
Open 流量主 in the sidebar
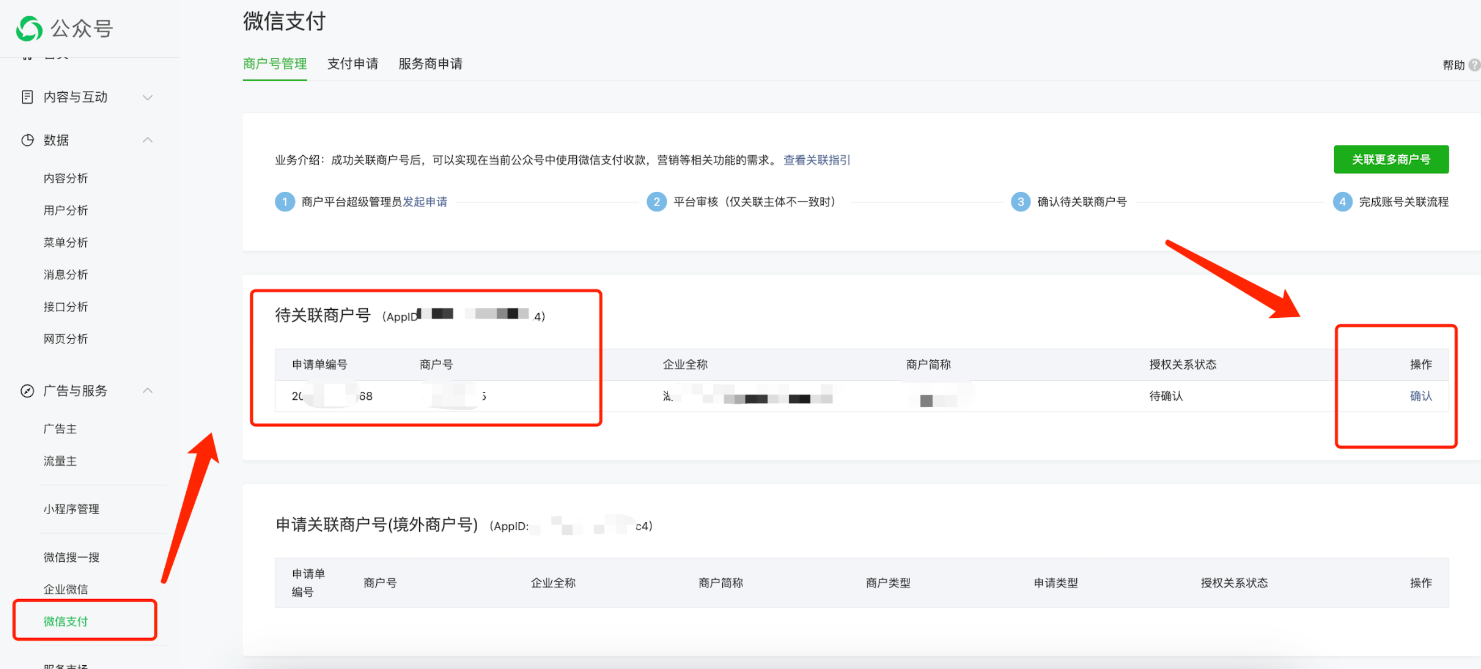coord(60,461)
